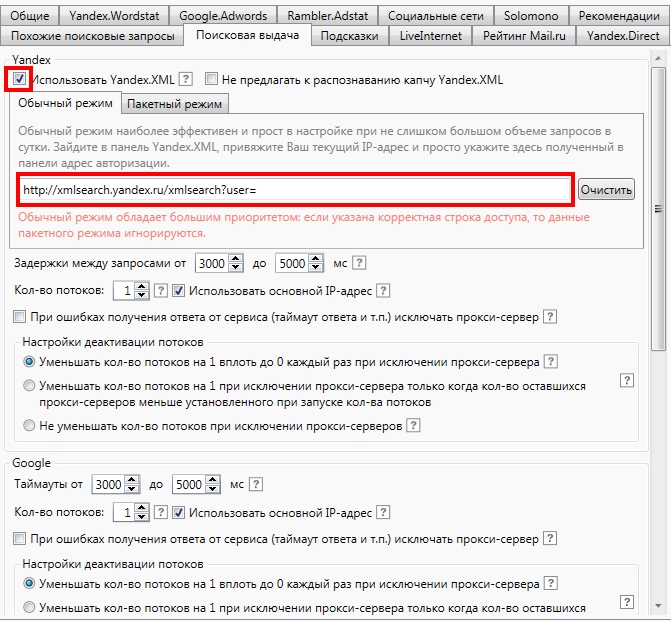The height and width of the screenshot is (621, 671).
Task: Open the Подсказки tab
Action: coord(349,36)
